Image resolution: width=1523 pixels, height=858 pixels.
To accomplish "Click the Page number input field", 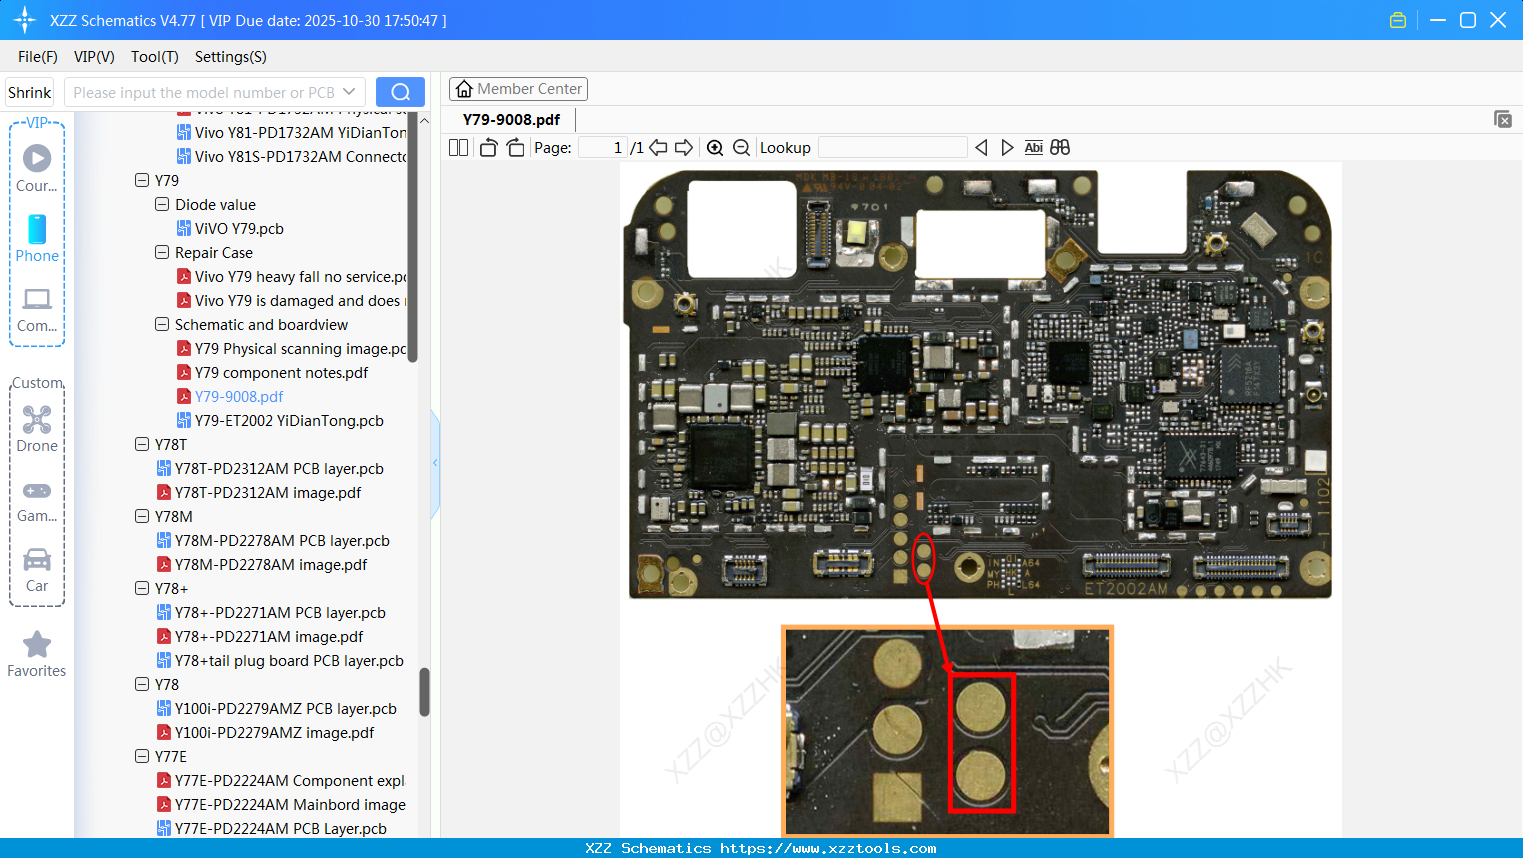I will pyautogui.click(x=603, y=148).
